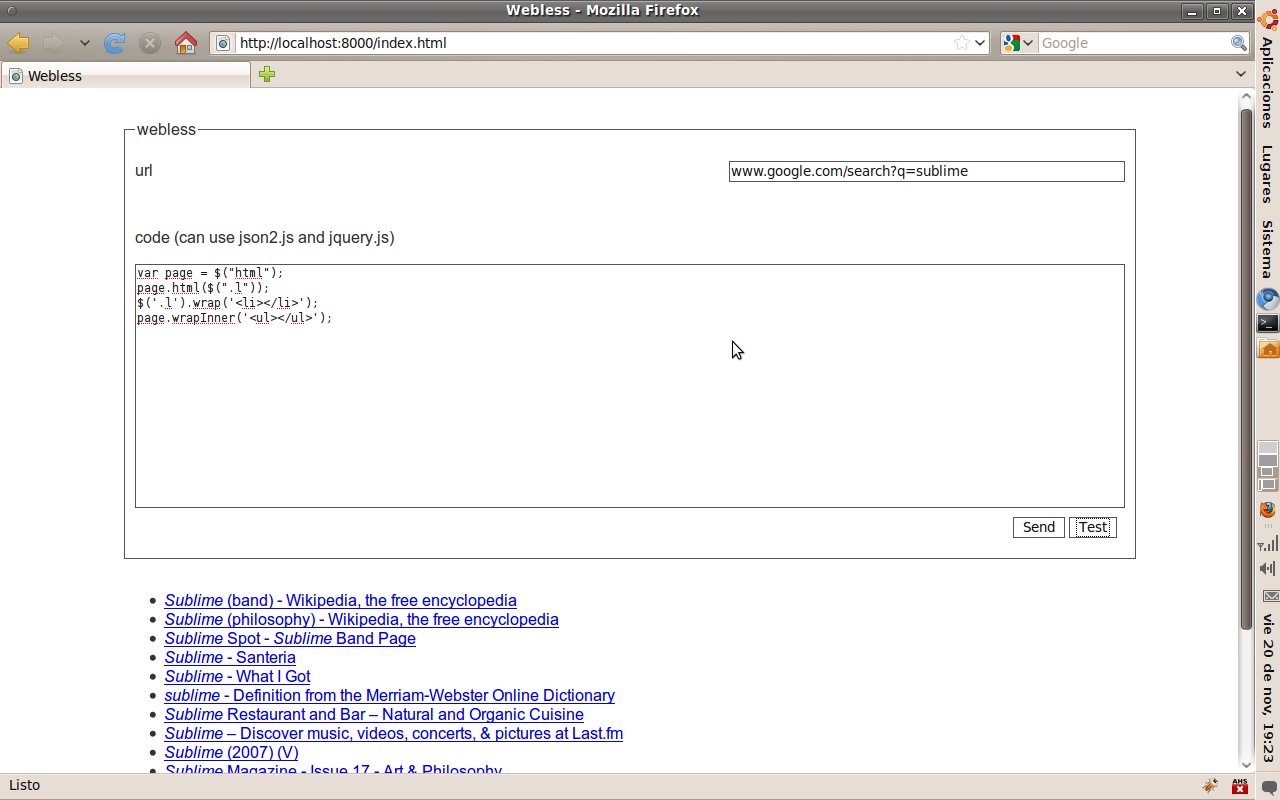Click the scrollbar down arrow
The image size is (1280, 800).
[x=1246, y=765]
